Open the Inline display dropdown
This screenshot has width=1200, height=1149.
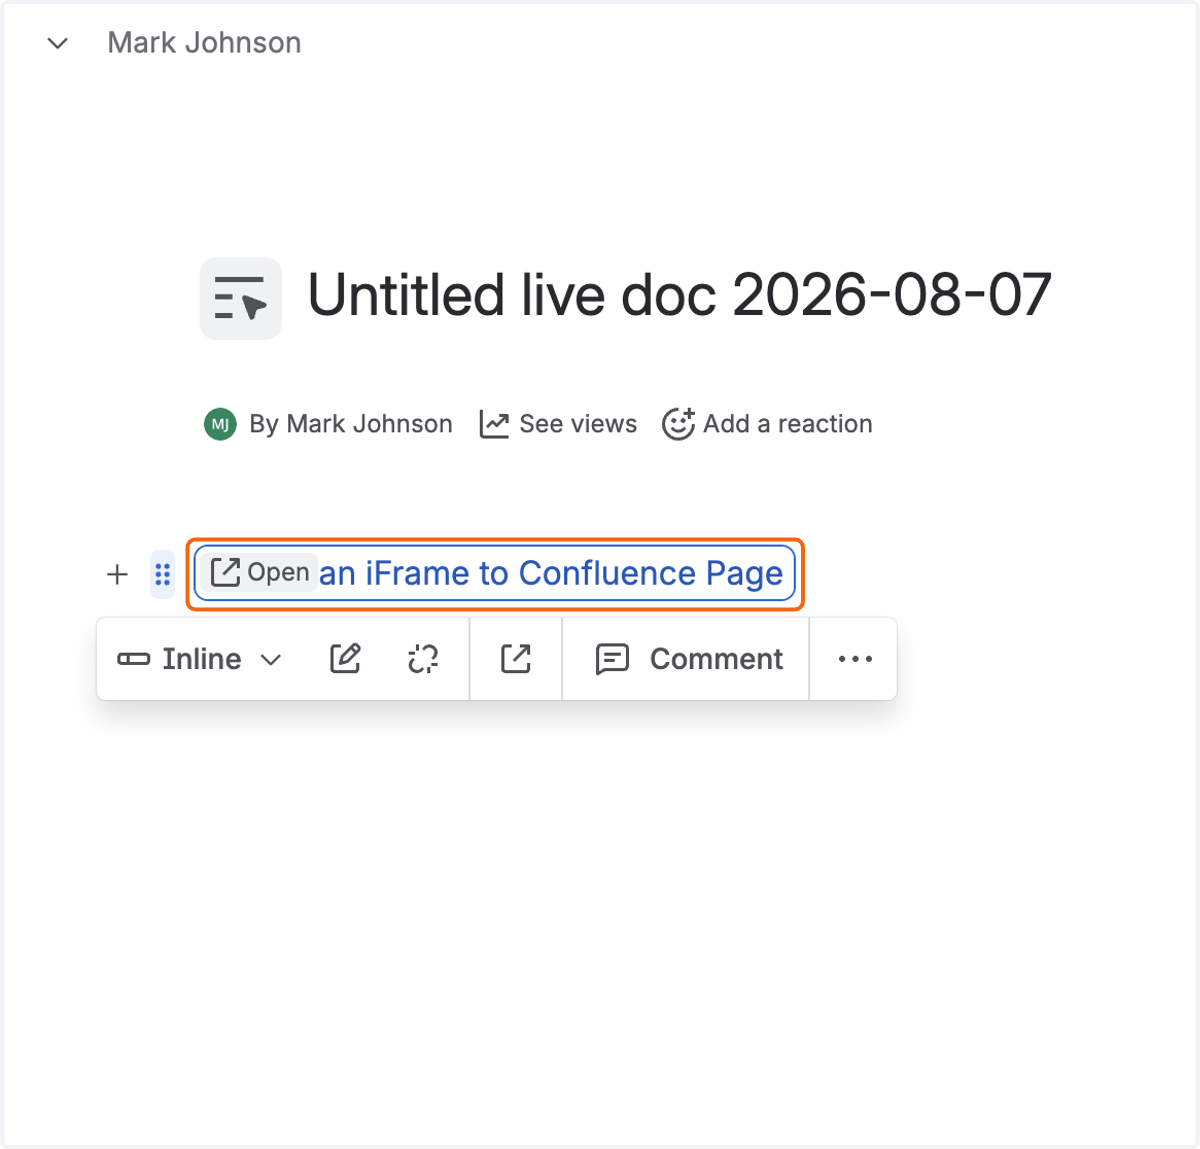200,659
